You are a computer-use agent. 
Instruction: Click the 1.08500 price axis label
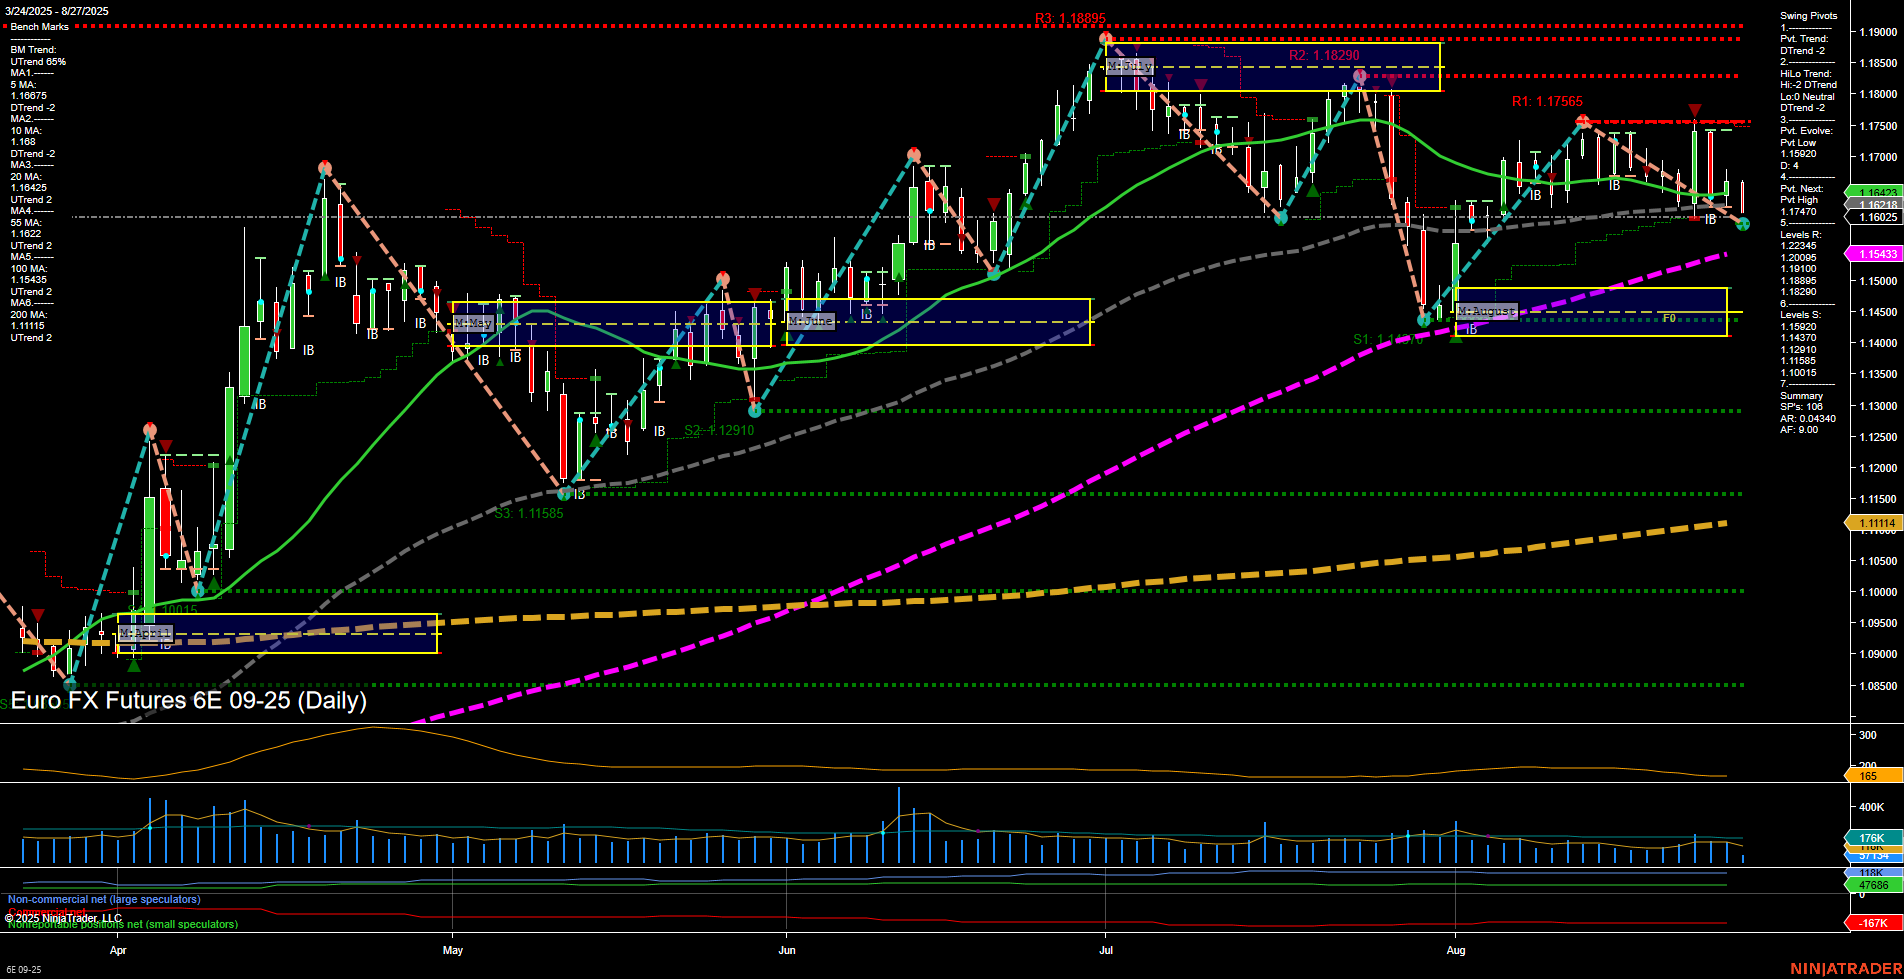[1877, 686]
